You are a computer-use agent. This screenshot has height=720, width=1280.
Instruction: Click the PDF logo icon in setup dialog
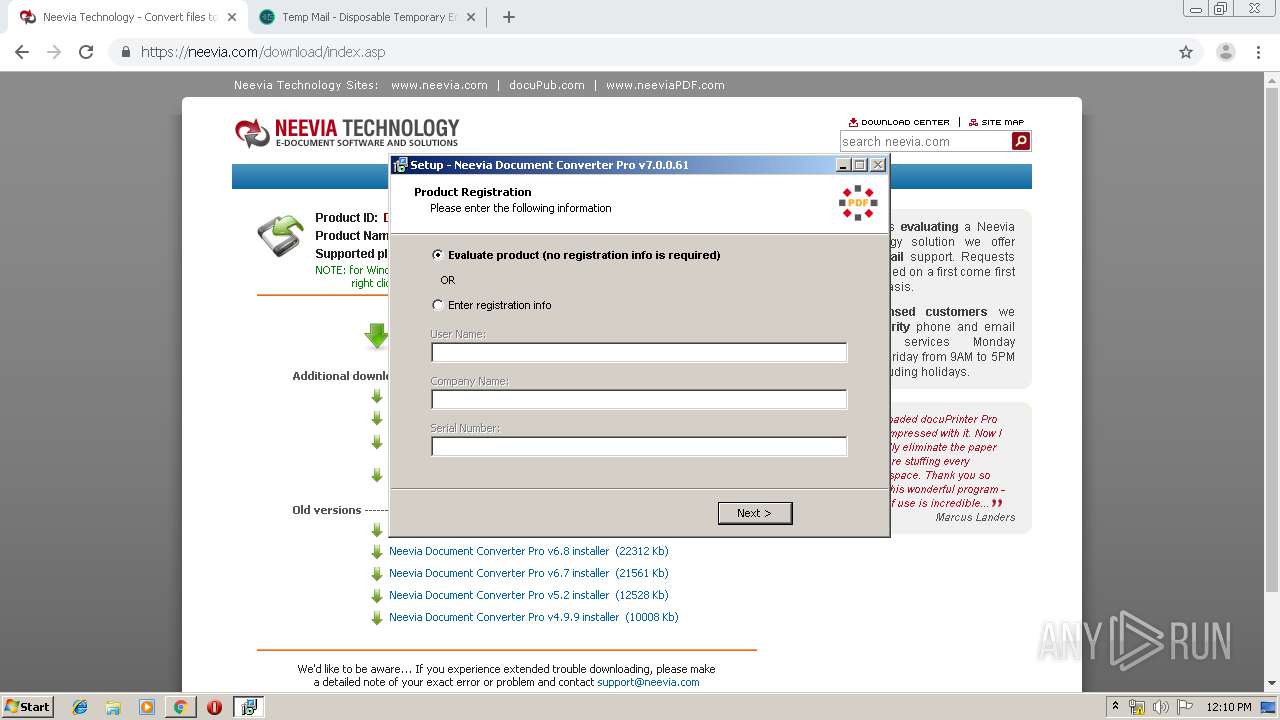[858, 203]
